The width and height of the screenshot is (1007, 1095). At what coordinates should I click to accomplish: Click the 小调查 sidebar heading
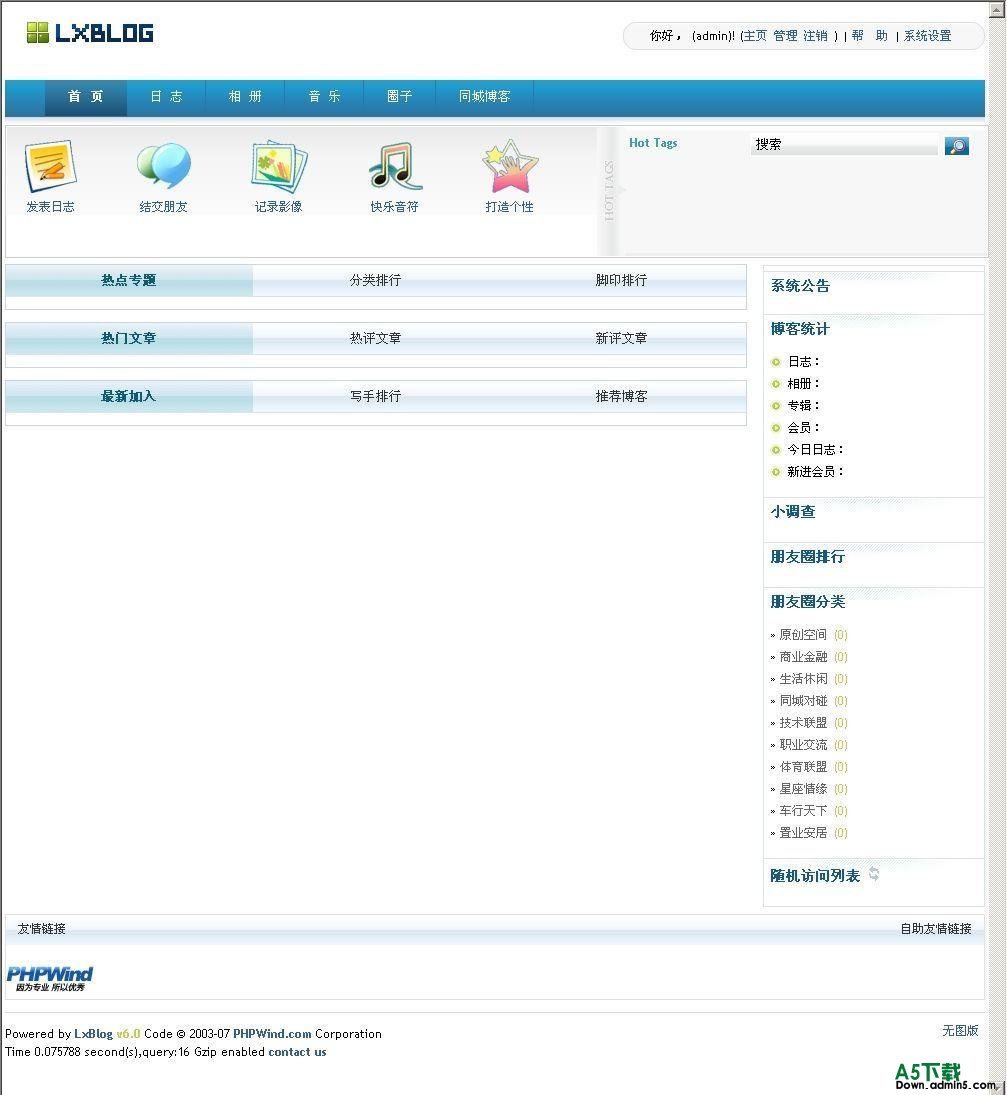tap(793, 512)
